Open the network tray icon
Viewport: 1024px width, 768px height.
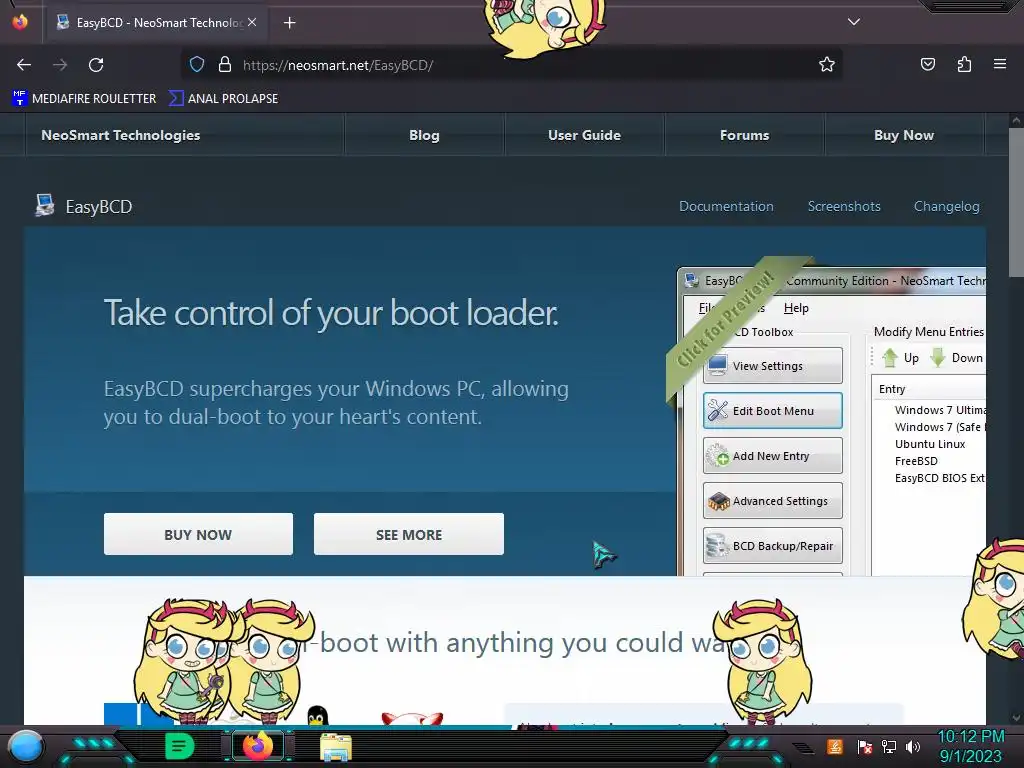tap(889, 746)
